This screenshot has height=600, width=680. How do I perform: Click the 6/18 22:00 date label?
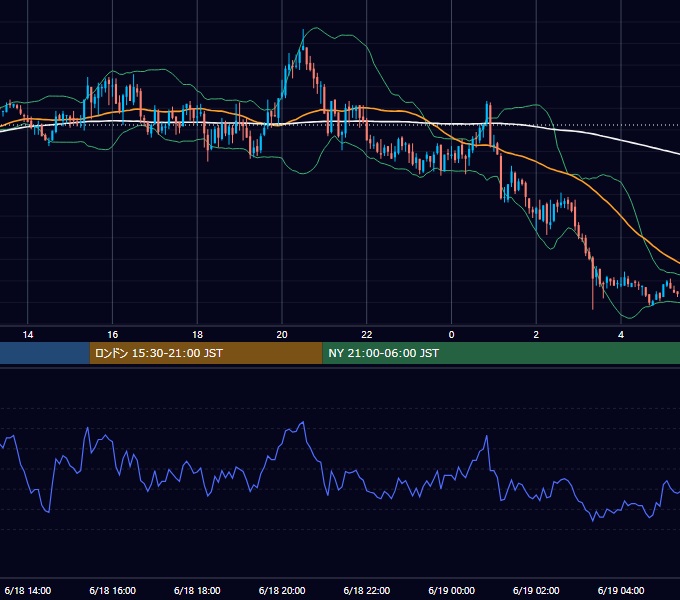(367, 590)
